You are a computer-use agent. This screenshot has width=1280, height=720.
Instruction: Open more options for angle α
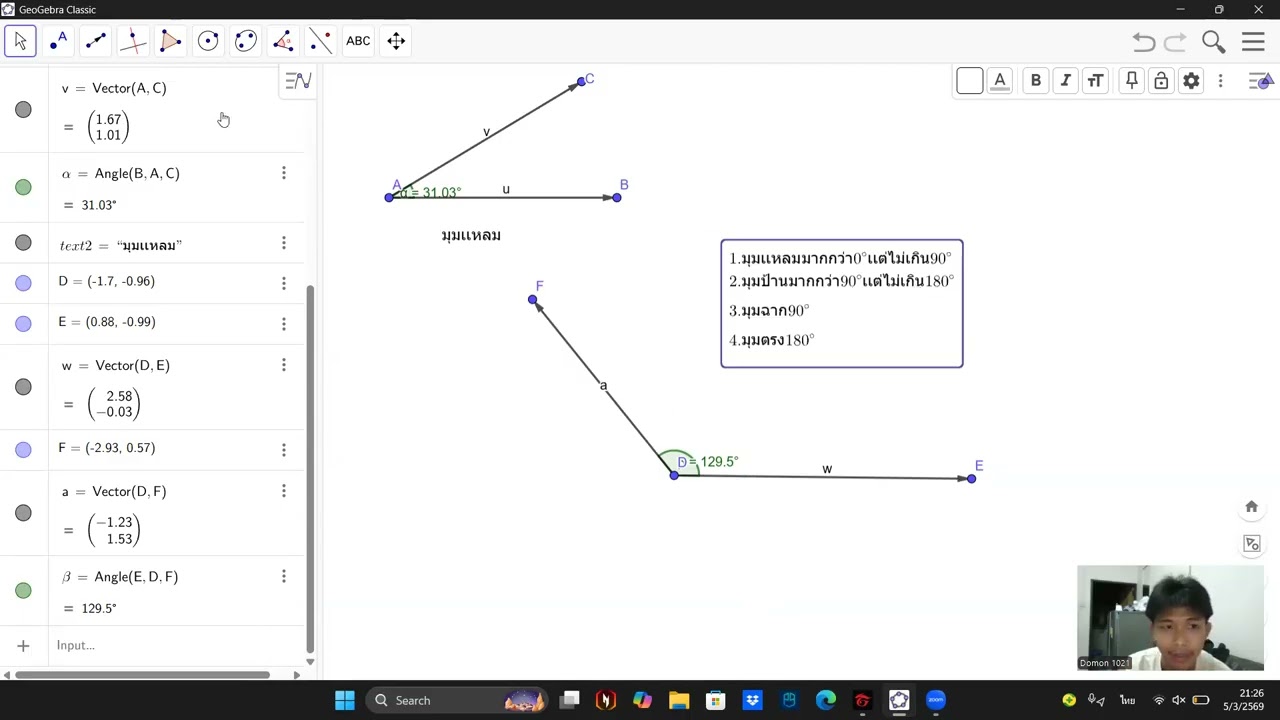[283, 174]
